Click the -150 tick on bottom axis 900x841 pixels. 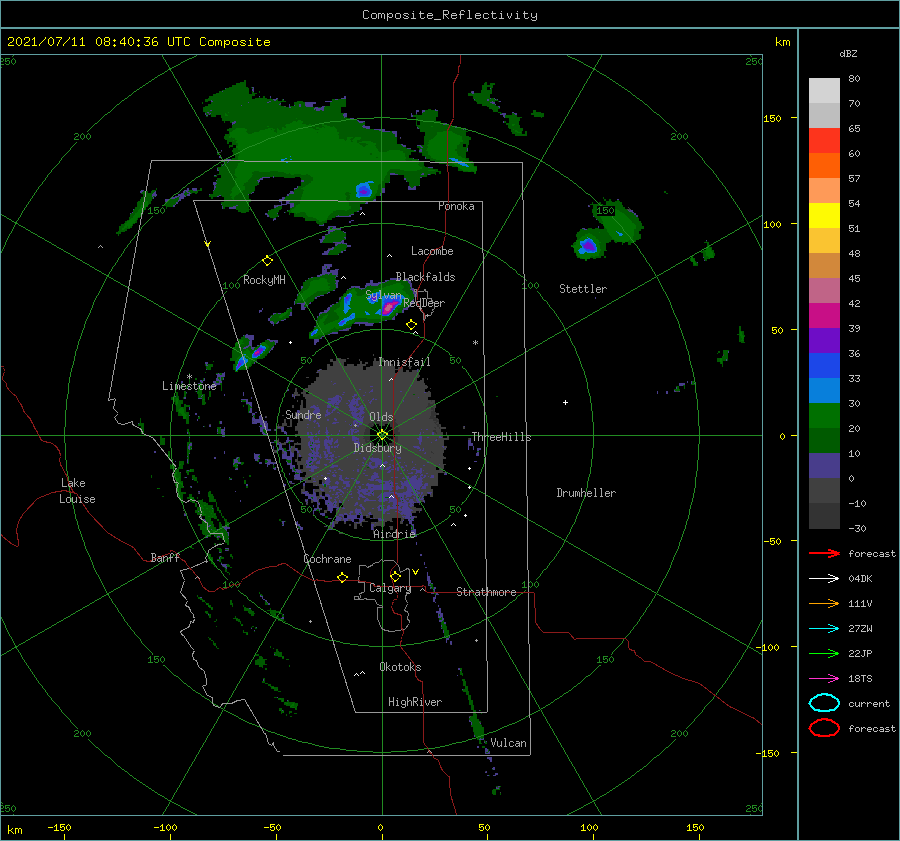click(x=59, y=827)
